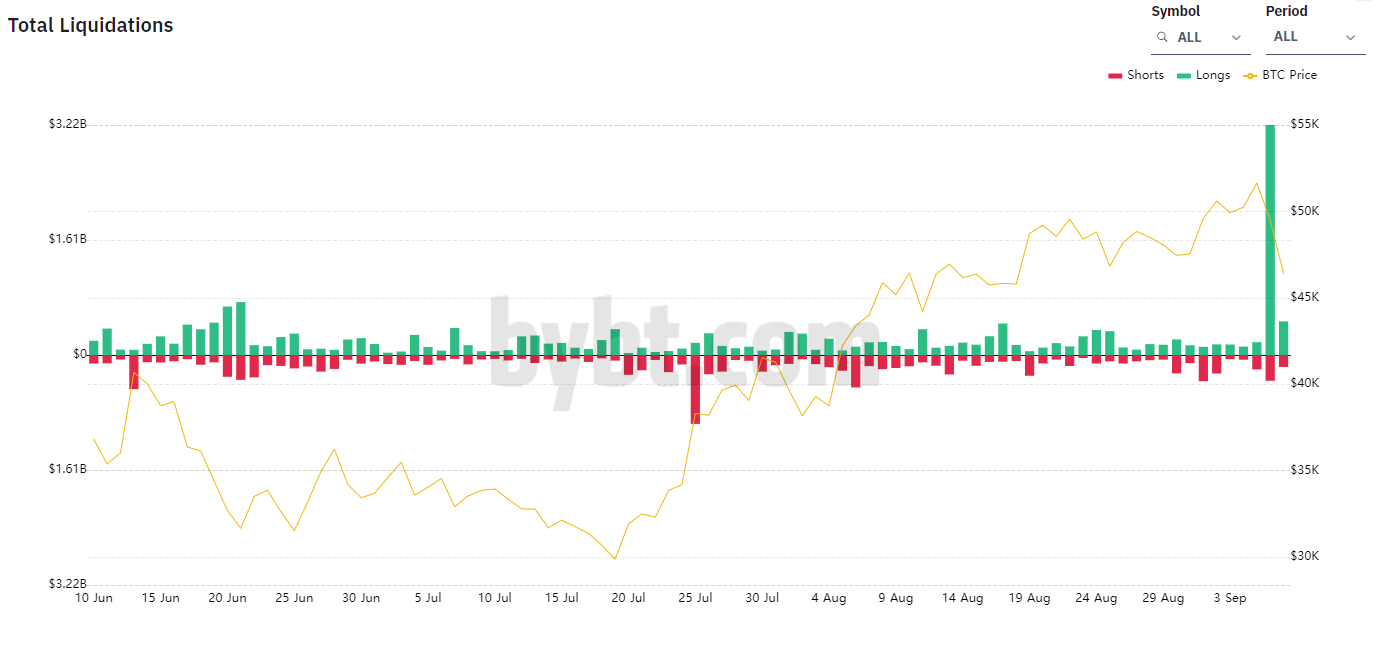This screenshot has width=1376, height=645.
Task: Click the $0 left axis label
Action: tap(80, 354)
